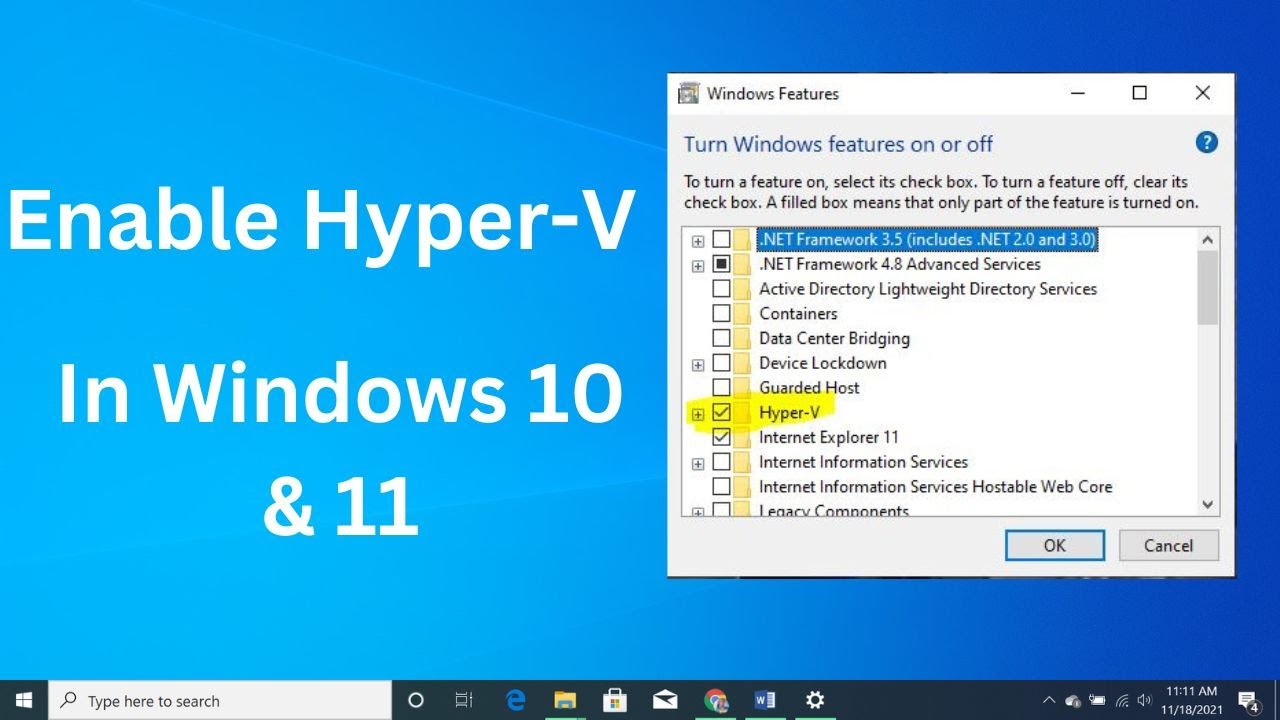The image size is (1280, 720).
Task: Check the Guarded Host checkbox
Action: click(721, 387)
